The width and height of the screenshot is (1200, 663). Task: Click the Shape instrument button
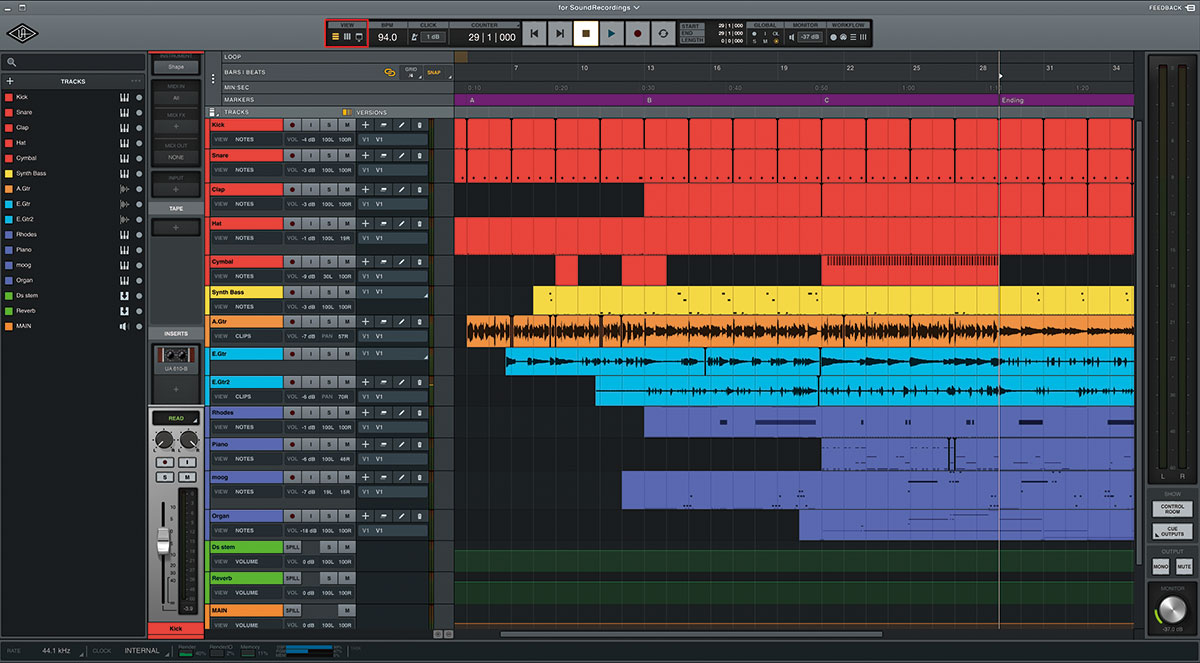pyautogui.click(x=176, y=67)
